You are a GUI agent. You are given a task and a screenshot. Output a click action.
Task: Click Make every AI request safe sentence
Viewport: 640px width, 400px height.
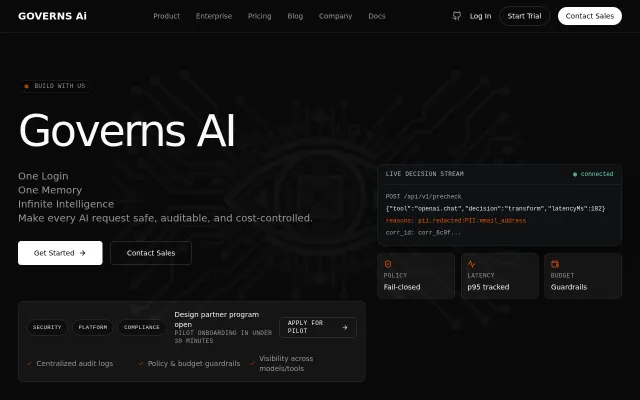[165, 218]
